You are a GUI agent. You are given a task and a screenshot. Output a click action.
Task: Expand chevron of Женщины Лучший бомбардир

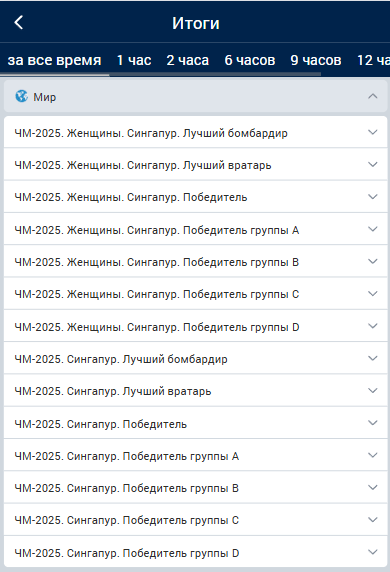tap(372, 132)
